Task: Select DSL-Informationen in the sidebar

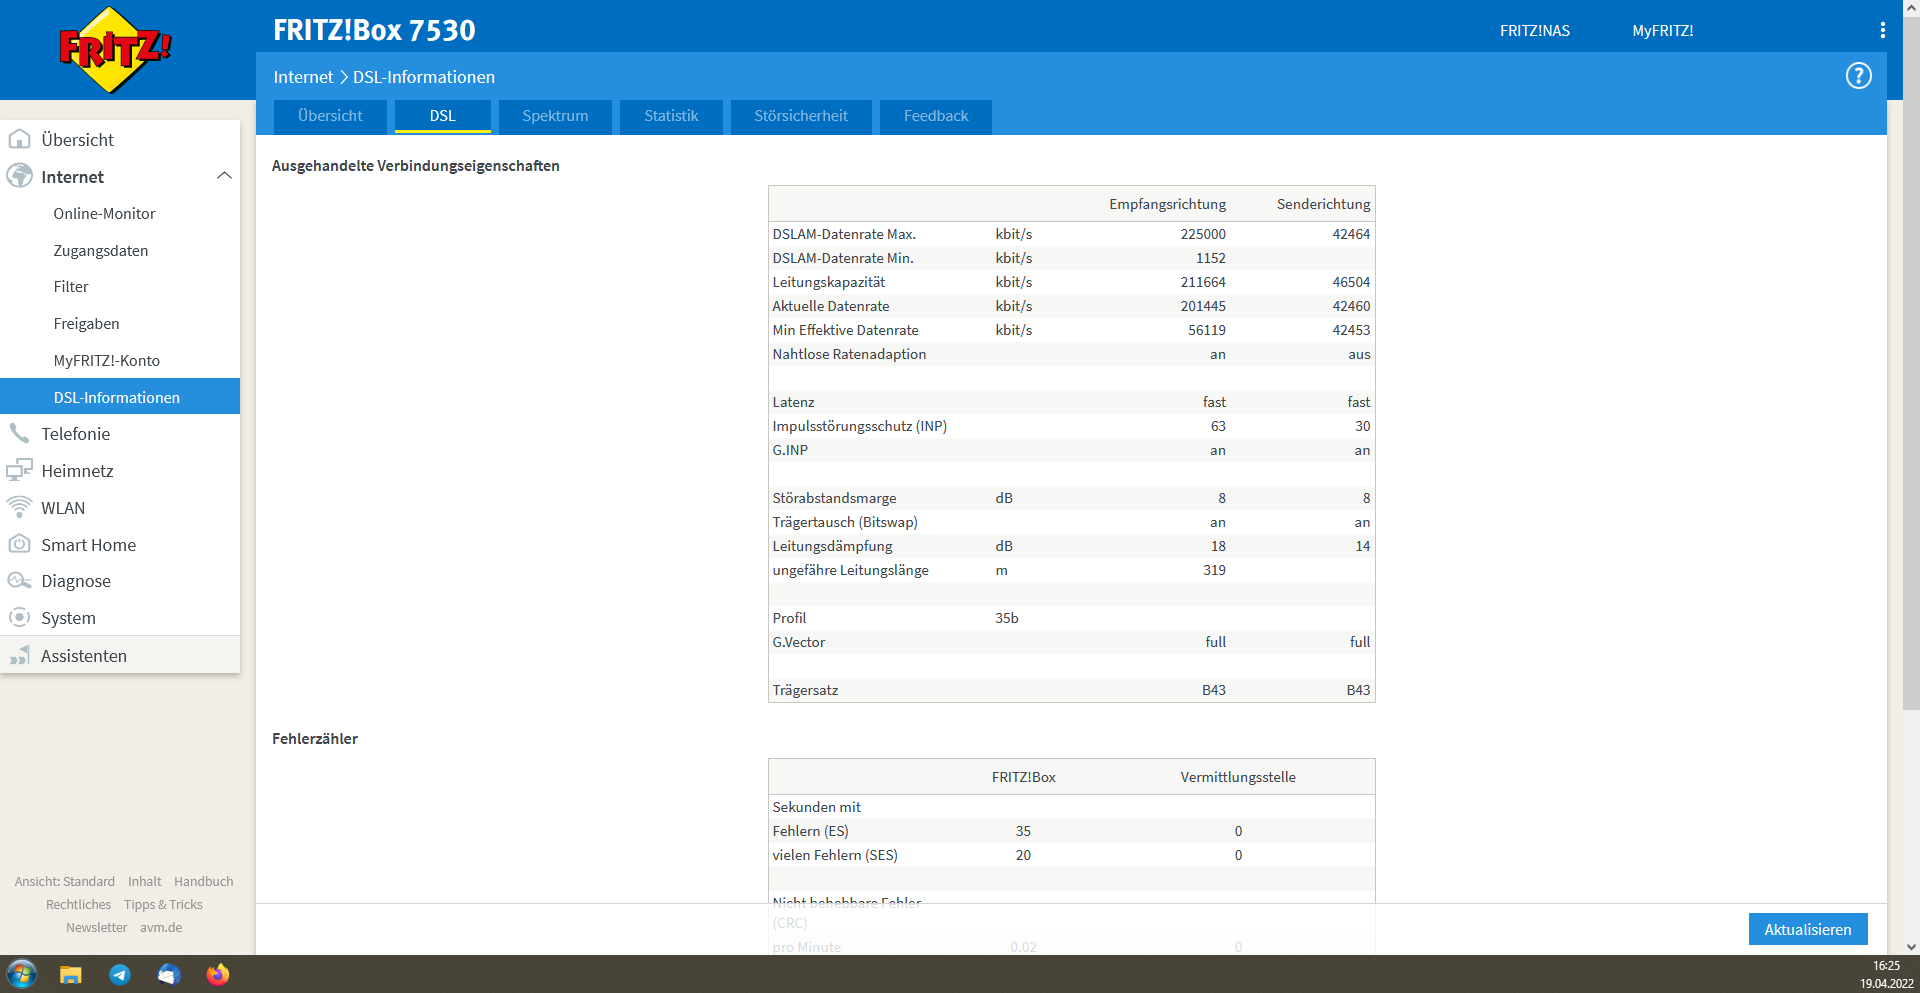Action: click(x=120, y=397)
